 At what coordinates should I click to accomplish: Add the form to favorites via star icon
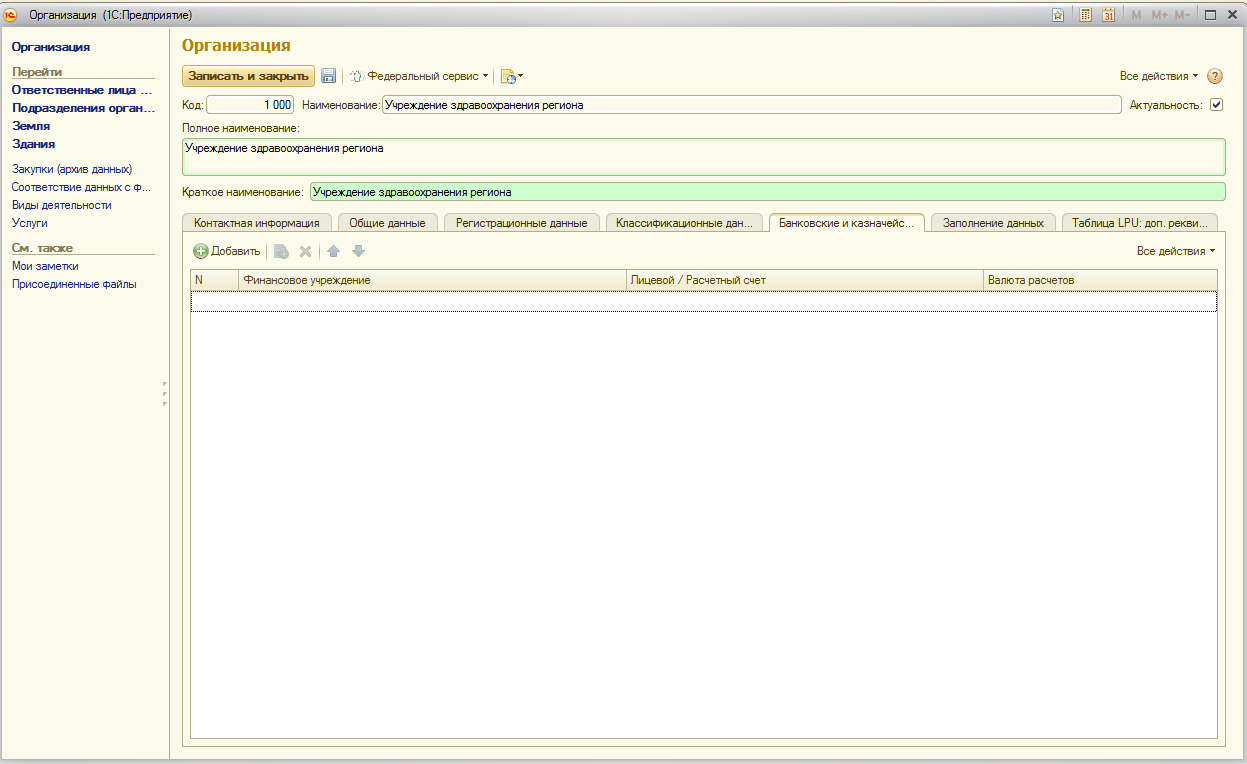point(1058,15)
